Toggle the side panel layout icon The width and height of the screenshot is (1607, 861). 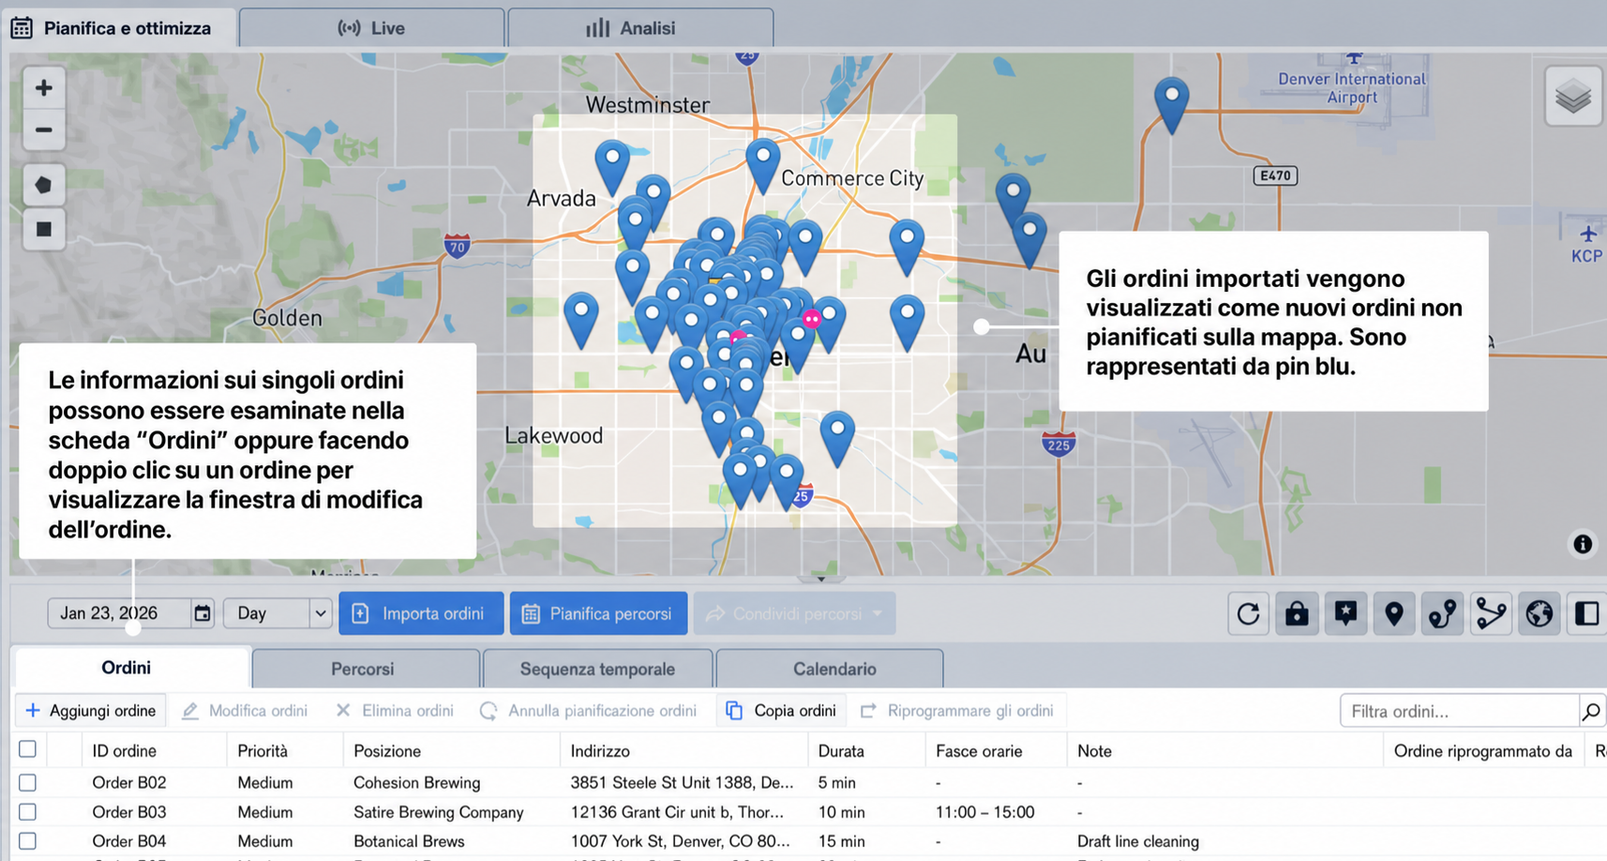1587,613
